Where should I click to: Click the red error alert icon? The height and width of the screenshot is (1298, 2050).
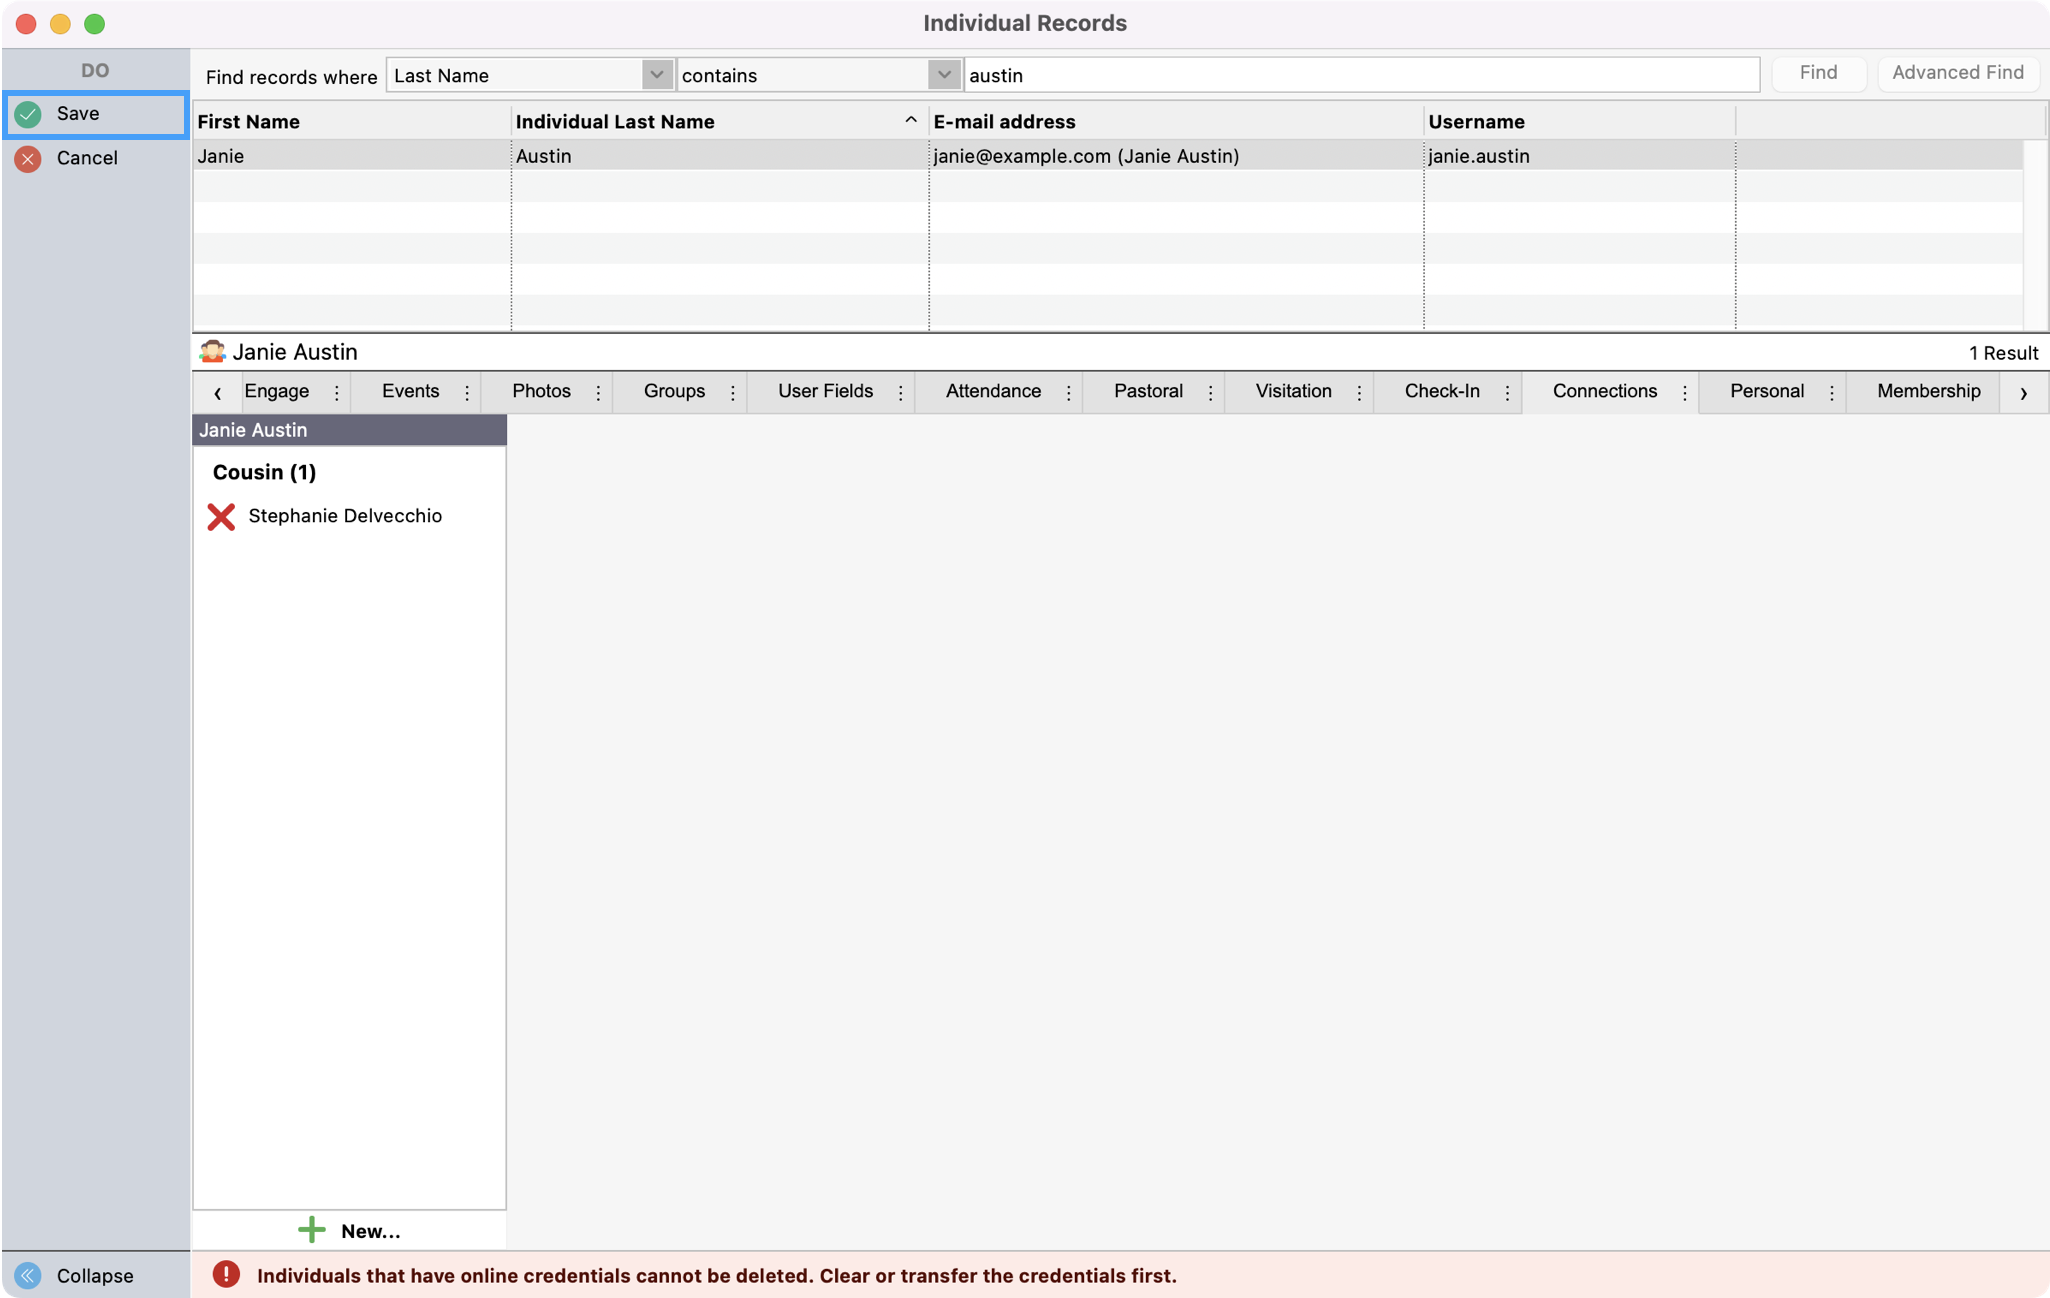tap(226, 1274)
